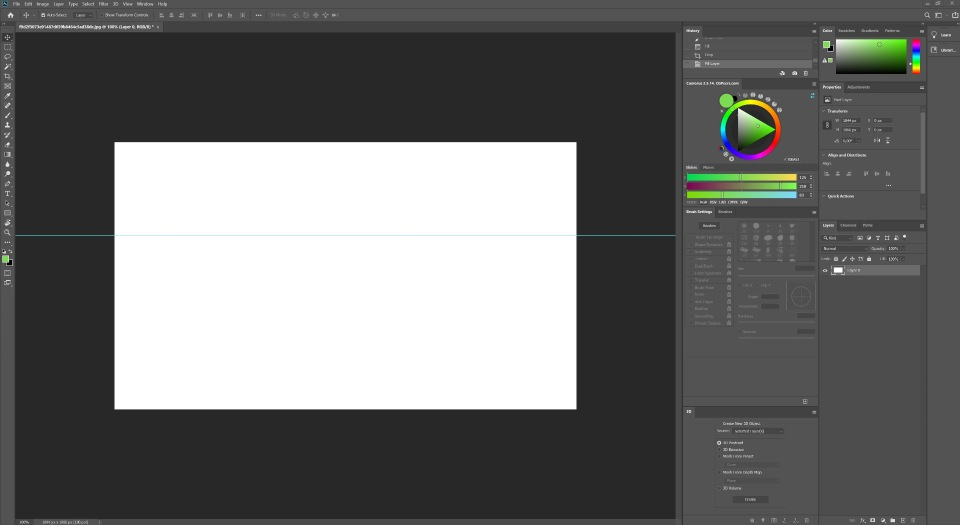The height and width of the screenshot is (525, 960).
Task: Select the Move tool in the toolbox
Action: 7,37
